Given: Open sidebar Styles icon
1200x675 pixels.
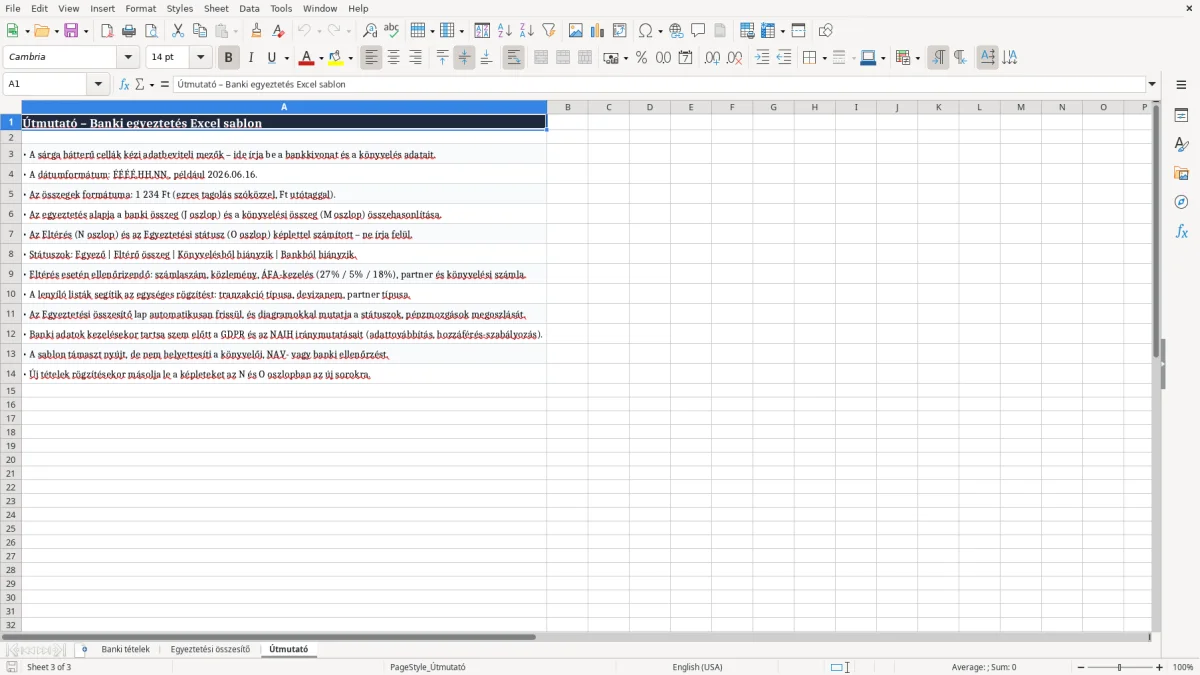Looking at the screenshot, I should [1181, 145].
